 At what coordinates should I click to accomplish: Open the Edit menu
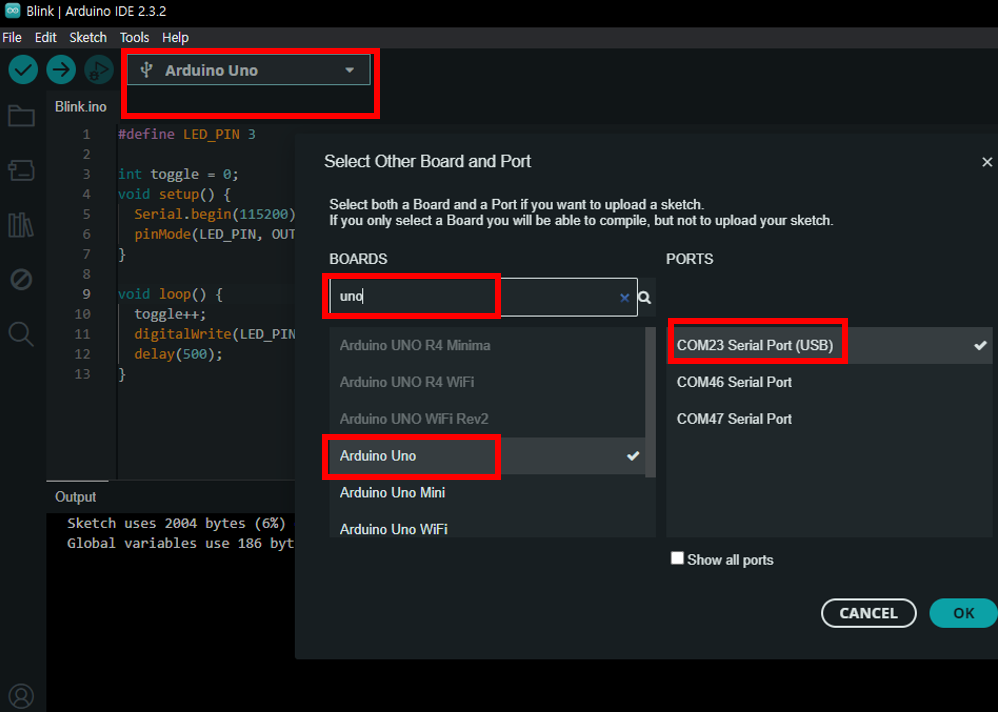tap(46, 38)
